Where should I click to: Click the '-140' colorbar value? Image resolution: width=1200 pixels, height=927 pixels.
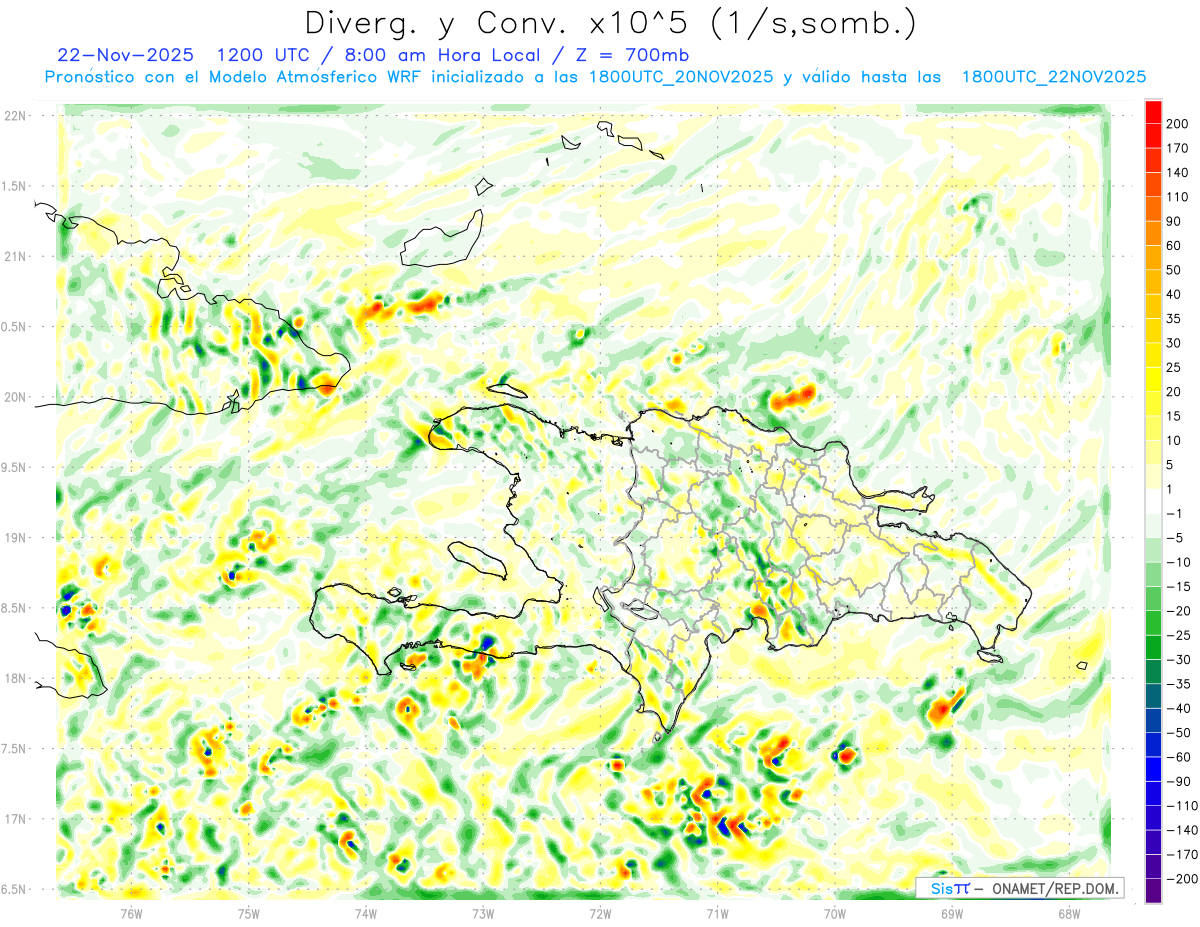(1182, 830)
